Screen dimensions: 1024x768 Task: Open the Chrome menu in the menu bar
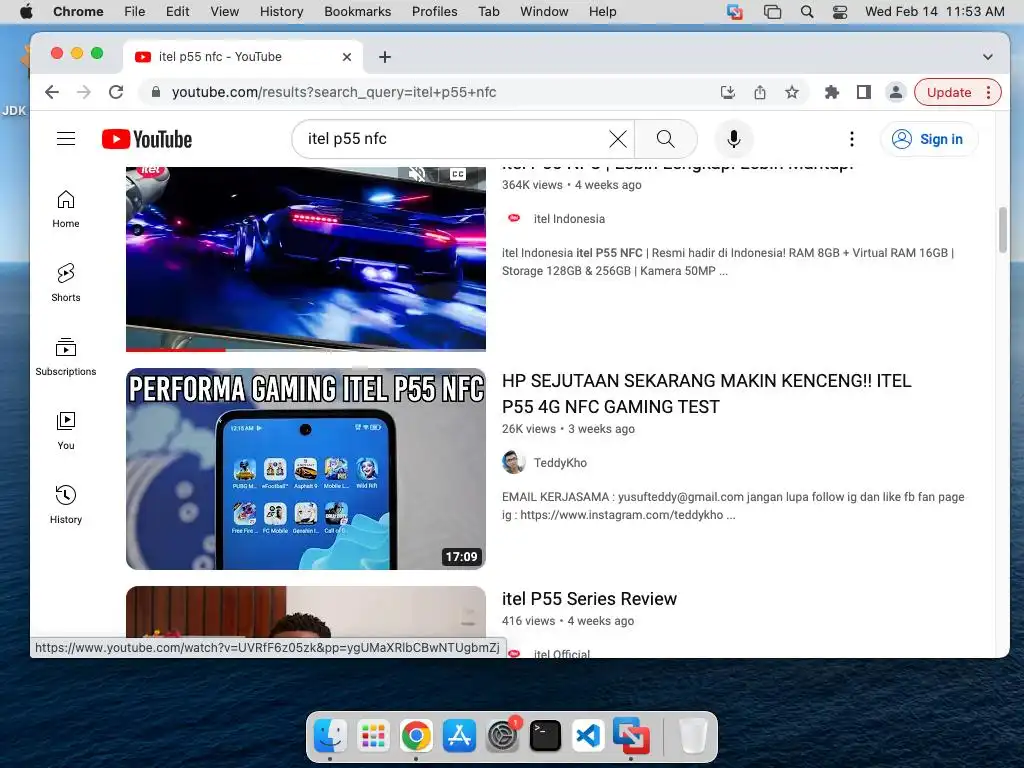point(78,12)
